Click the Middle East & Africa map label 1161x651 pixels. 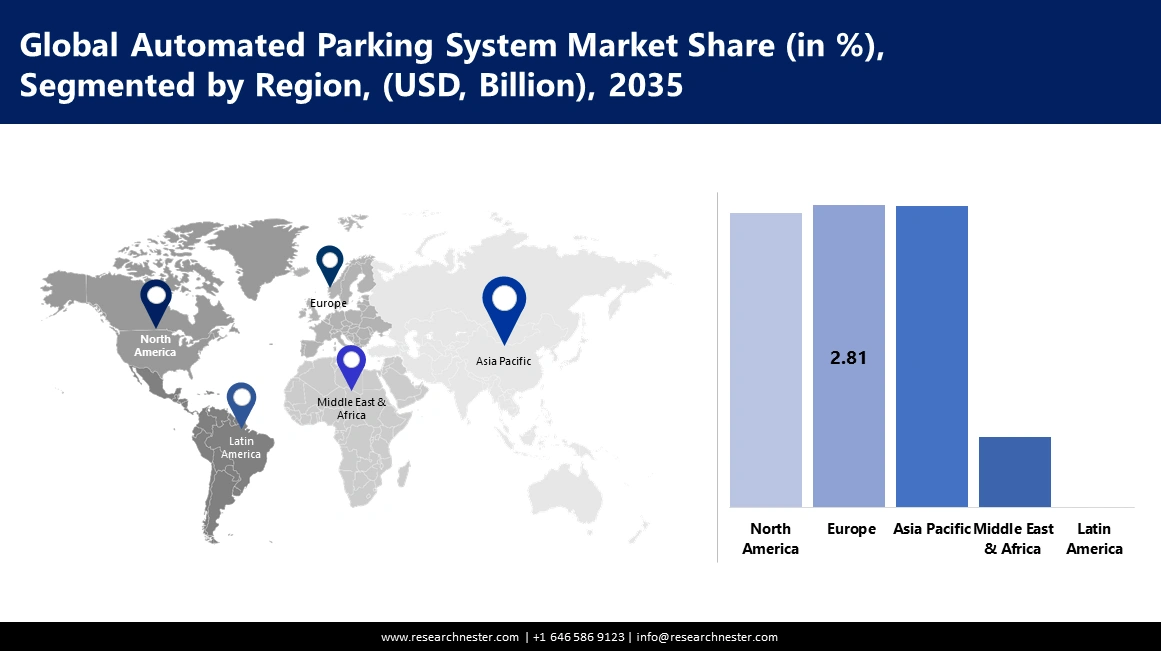(352, 408)
